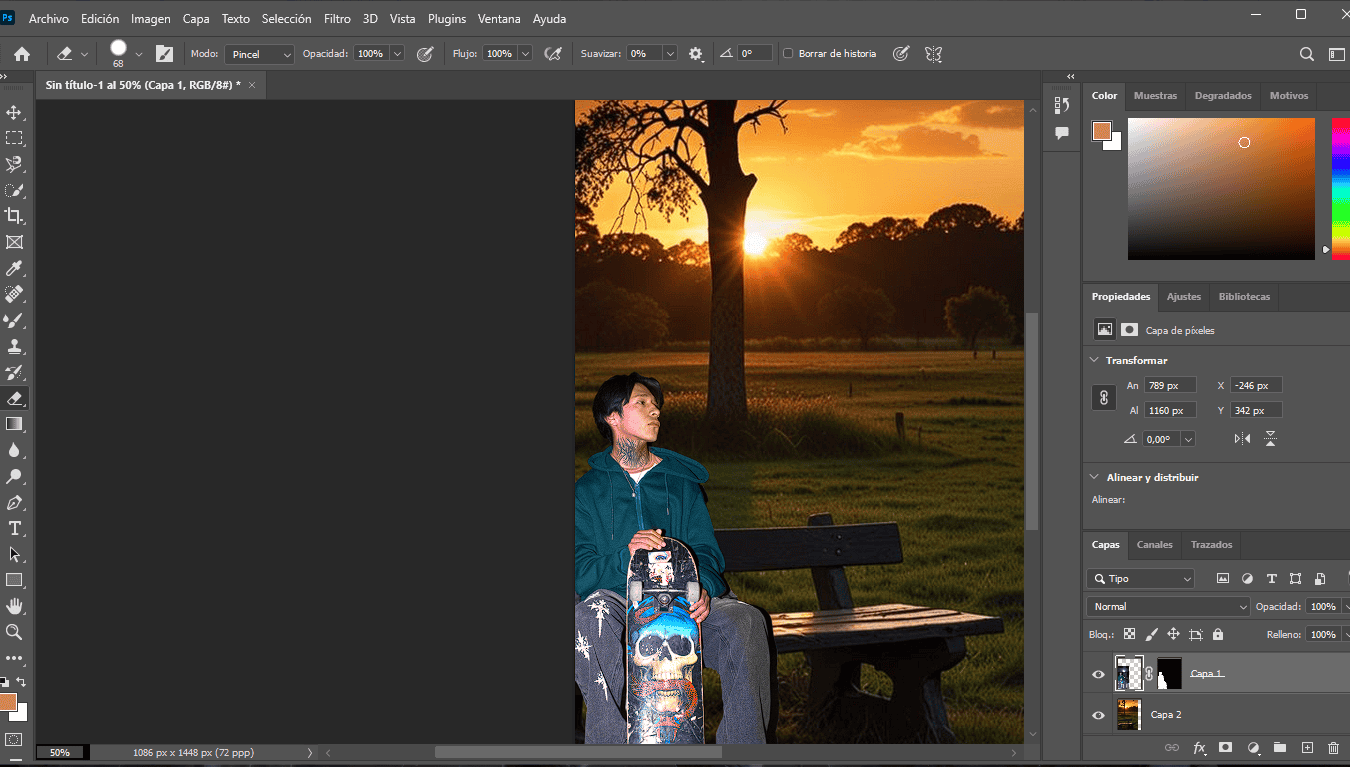Screen dimensions: 1350x767
Task: Collapse the Transformar section
Action: click(1093, 360)
